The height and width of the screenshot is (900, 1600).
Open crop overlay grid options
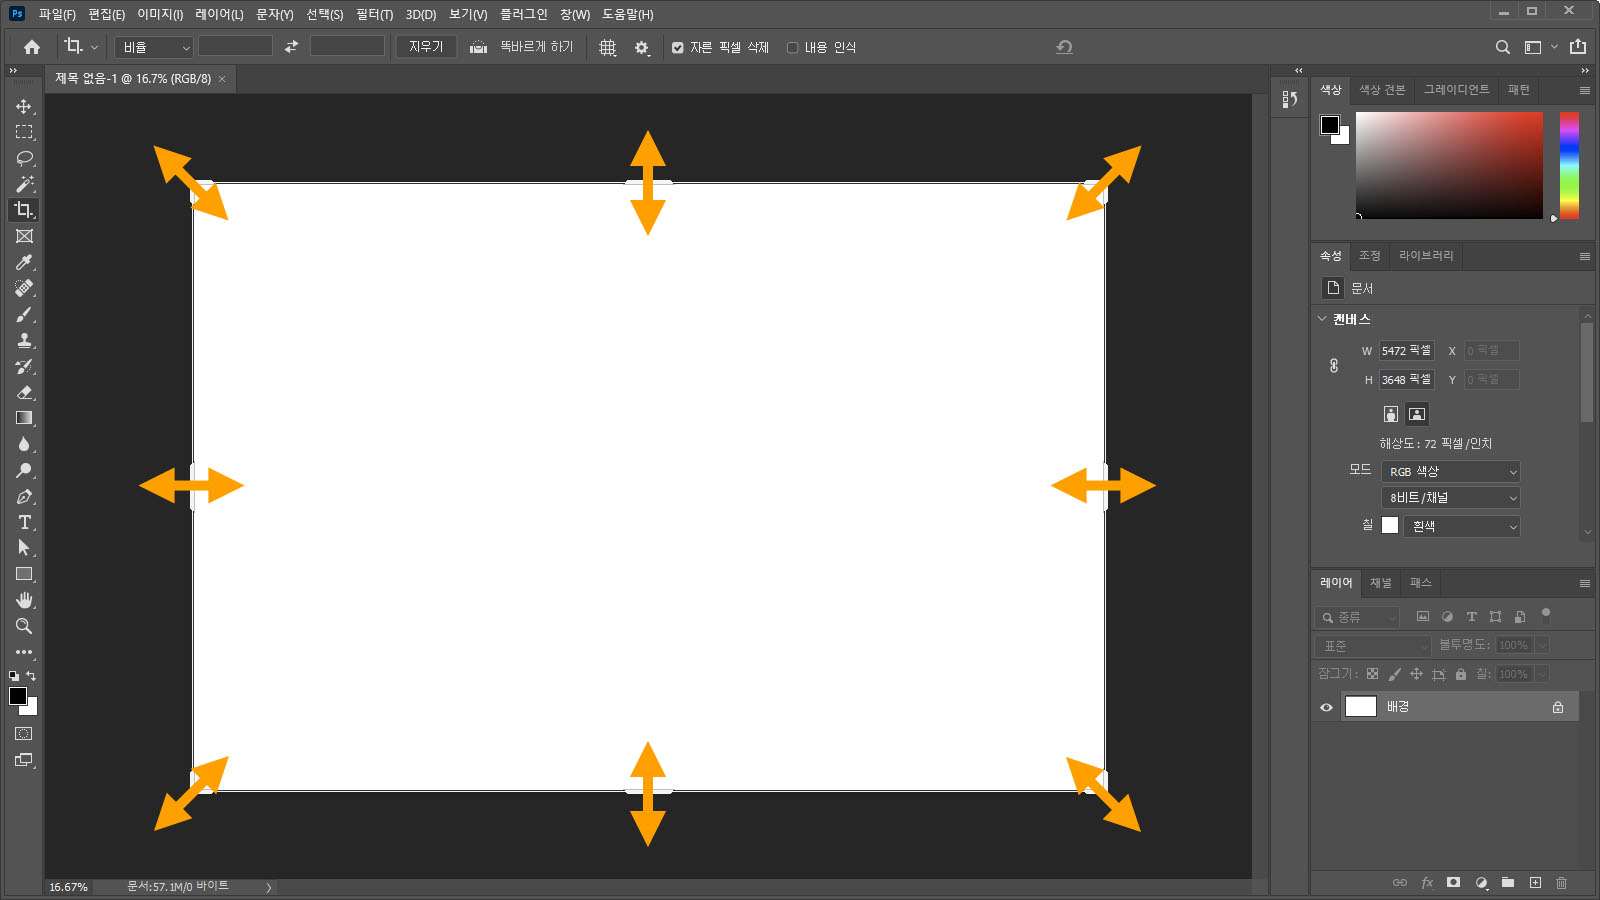point(607,47)
